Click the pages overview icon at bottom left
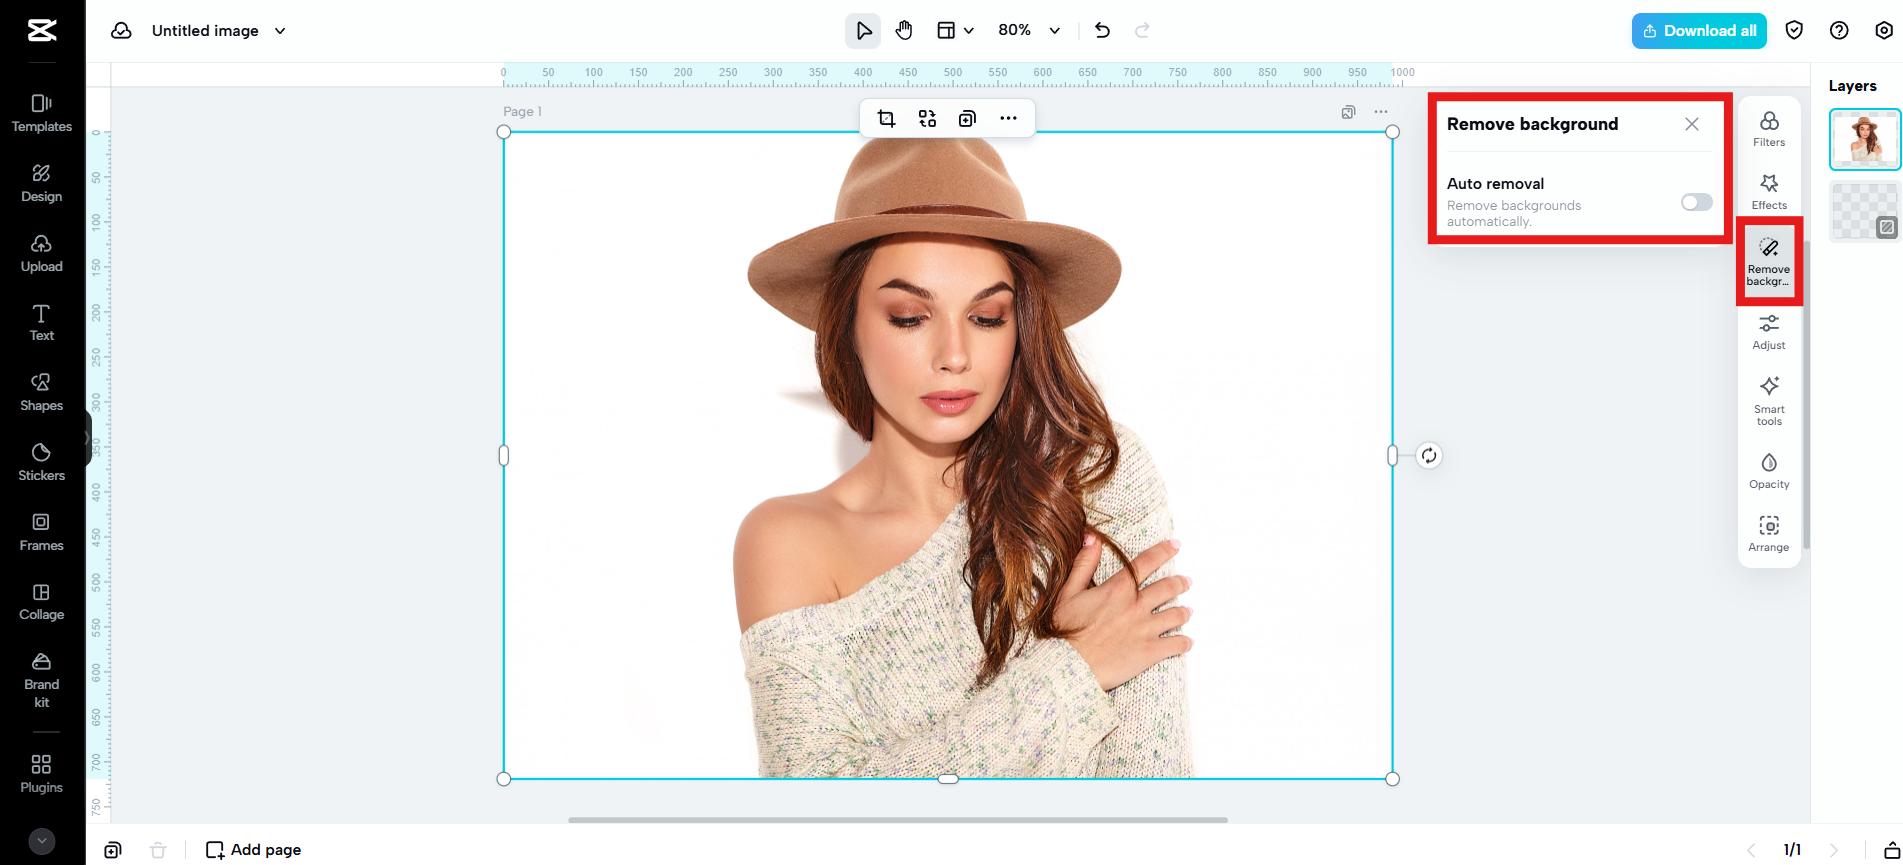The width and height of the screenshot is (1903, 865). coord(113,850)
